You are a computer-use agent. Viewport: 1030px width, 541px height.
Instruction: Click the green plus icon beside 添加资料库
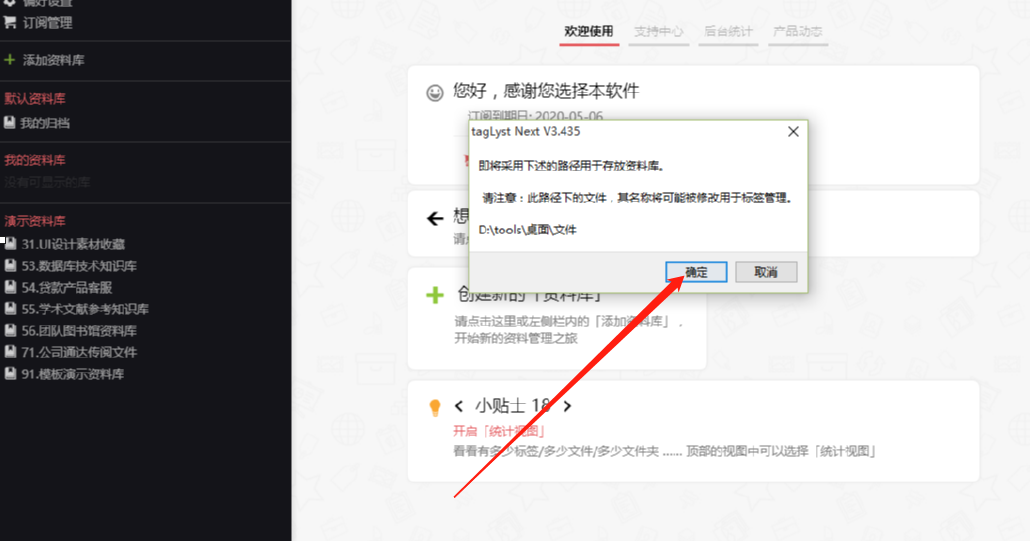9,60
